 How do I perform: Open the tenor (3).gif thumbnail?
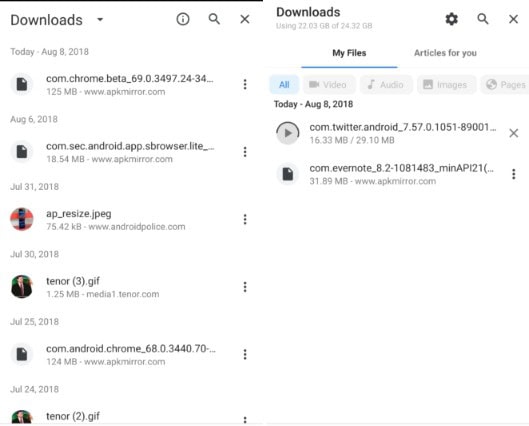click(22, 287)
